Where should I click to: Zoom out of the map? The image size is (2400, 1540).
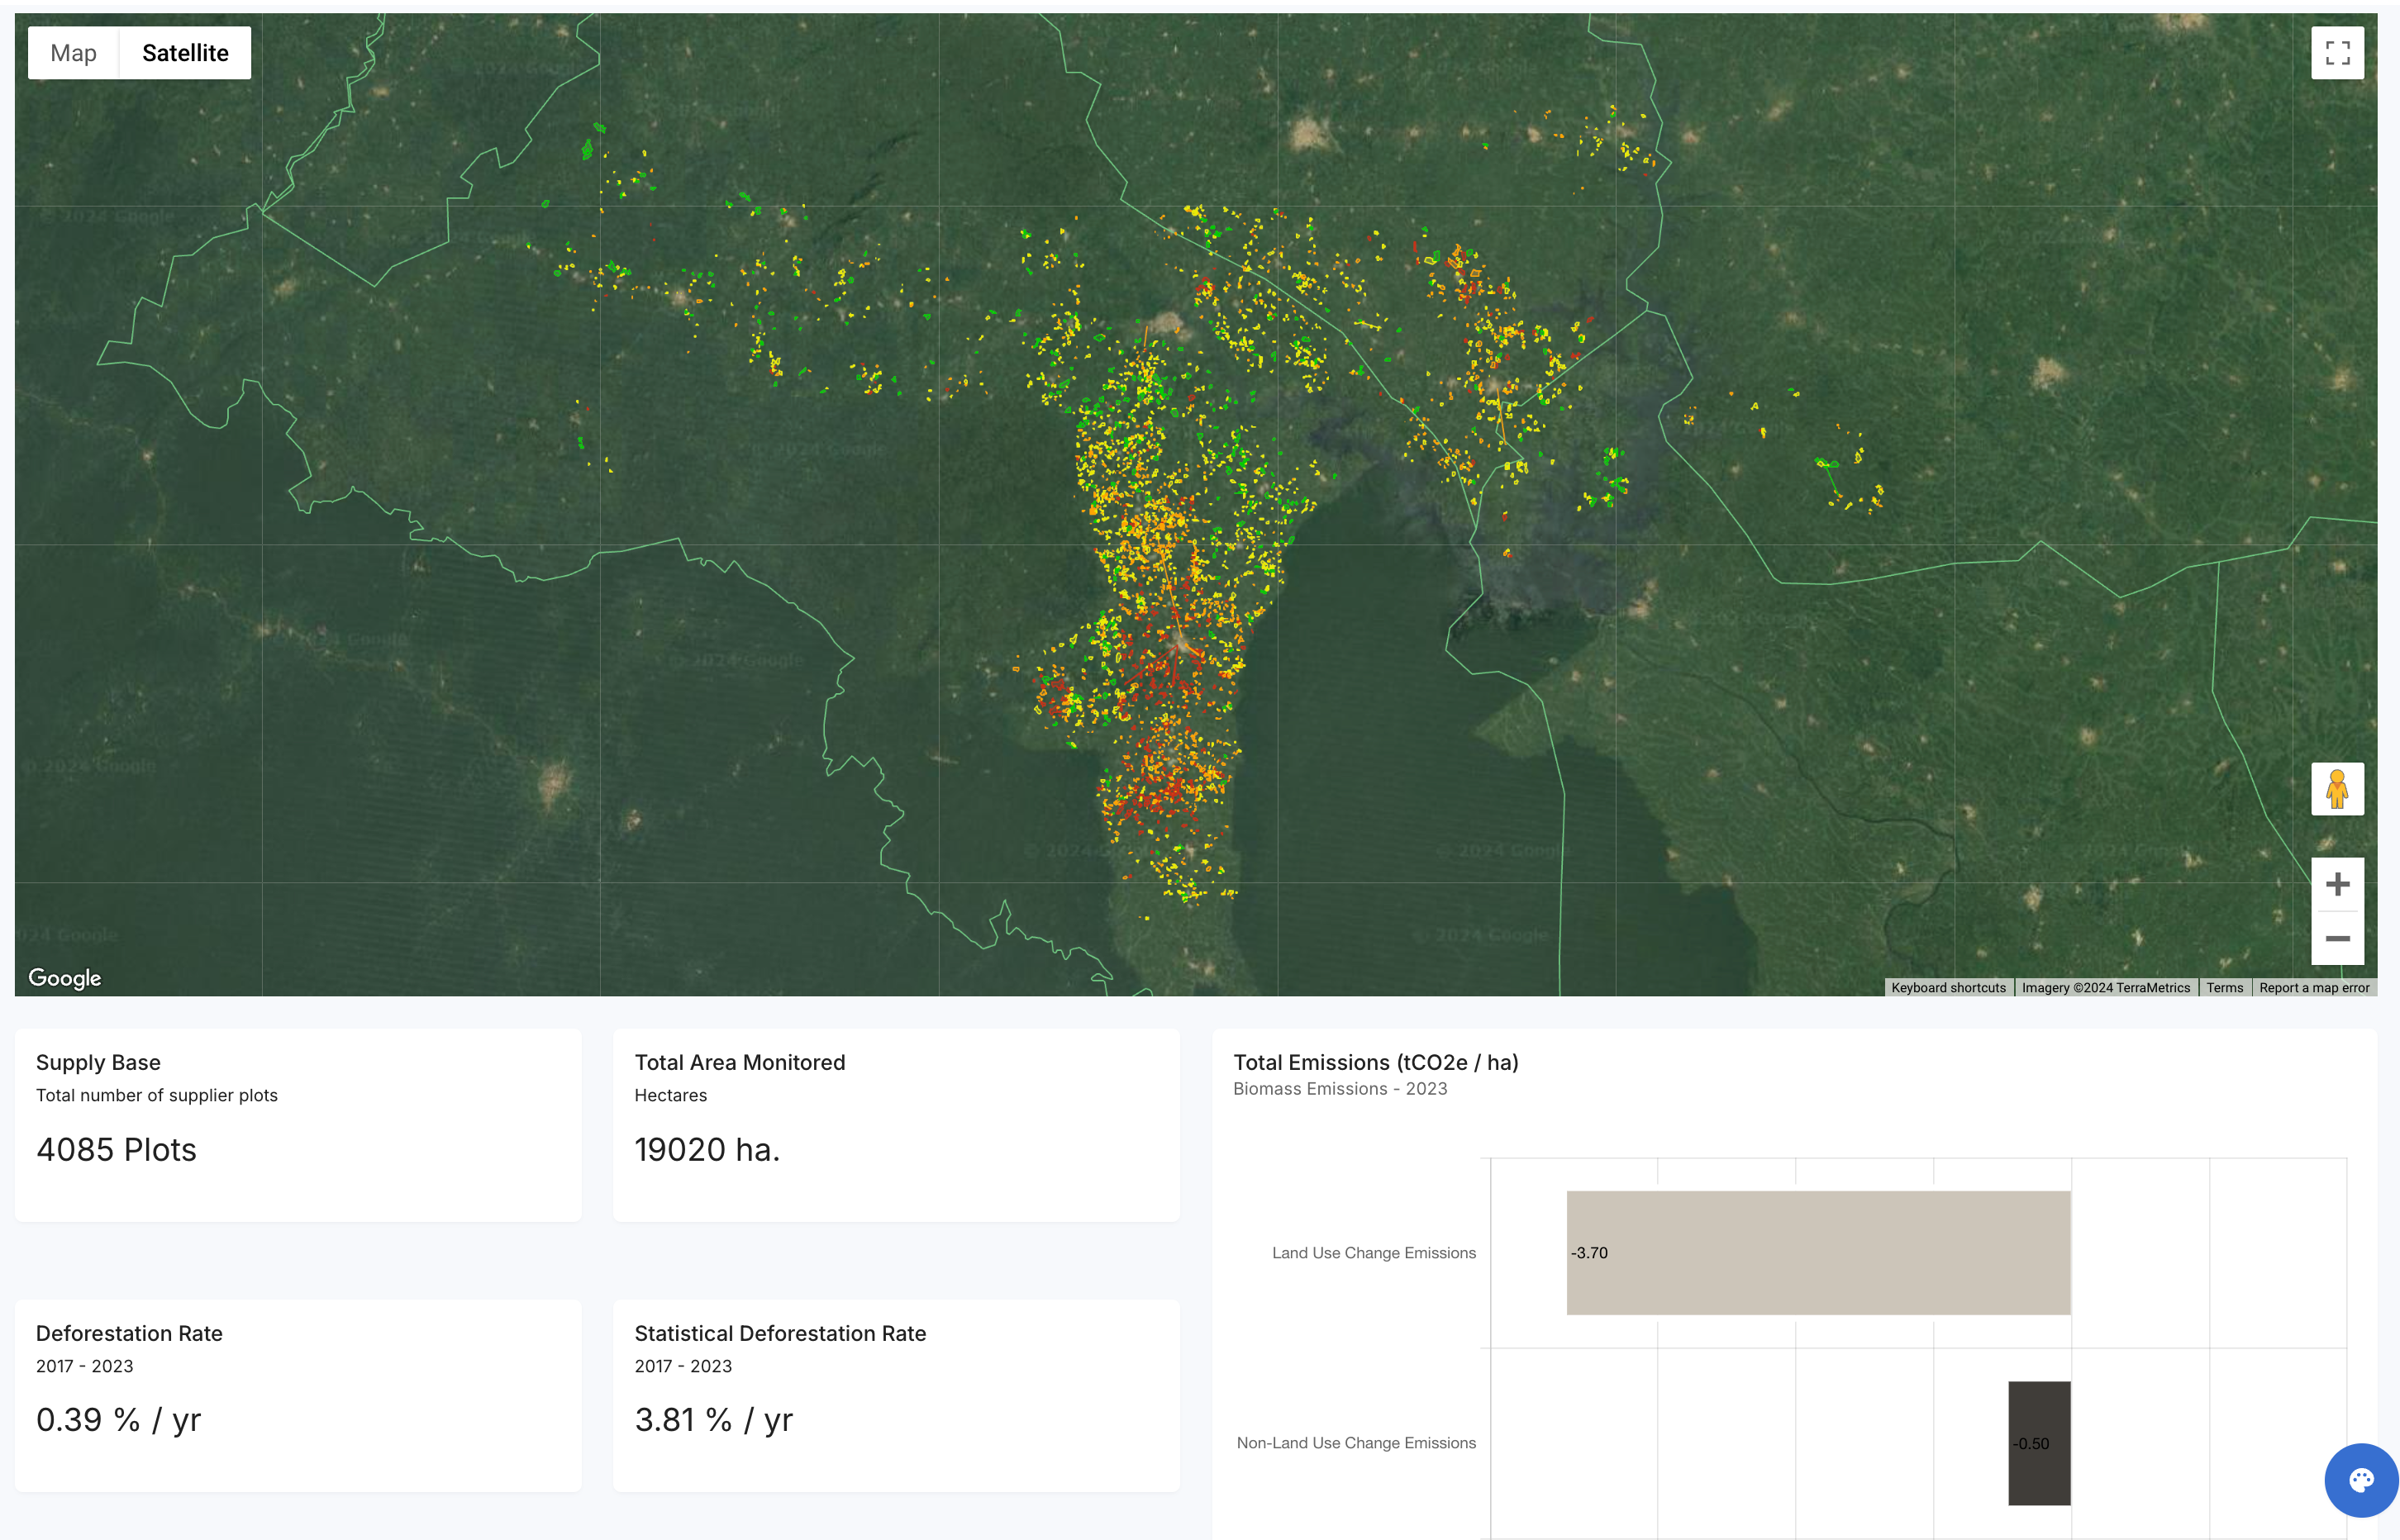(x=2337, y=938)
